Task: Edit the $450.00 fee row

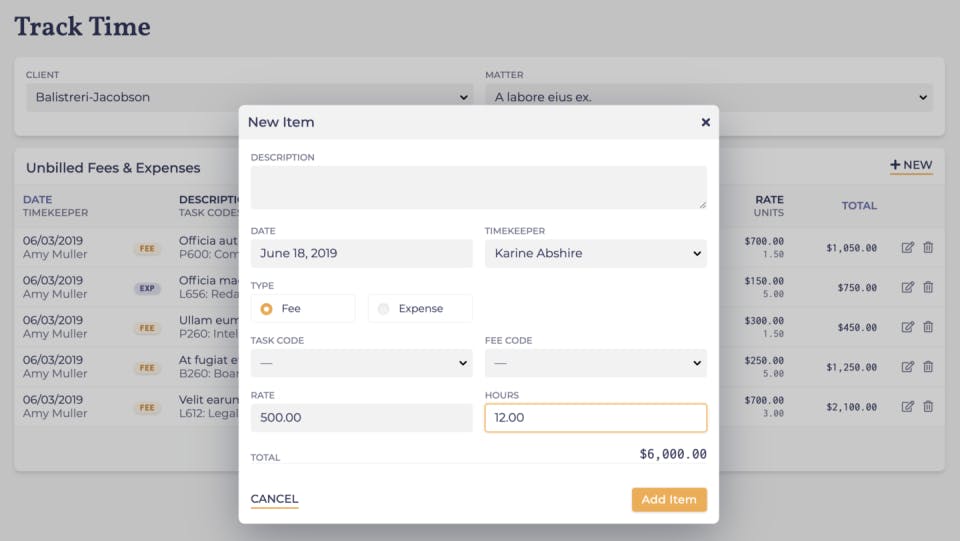Action: tap(907, 327)
